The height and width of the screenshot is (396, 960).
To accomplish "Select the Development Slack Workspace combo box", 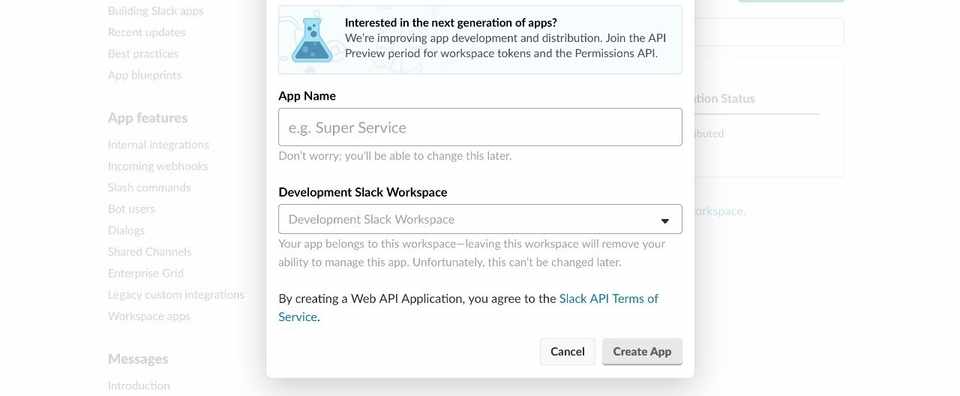I will click(480, 219).
